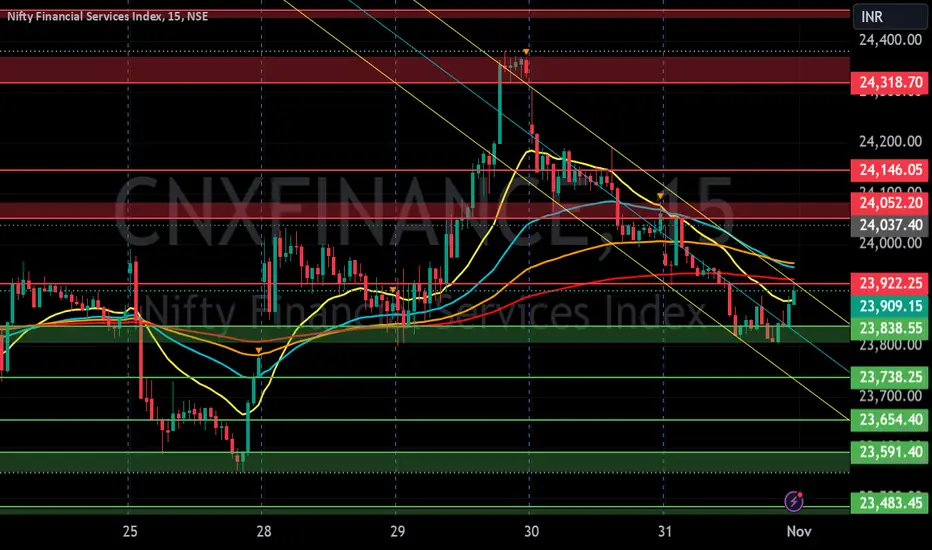Click the orange marker at the day-31 open
Viewport: 932px width, 550px height.
pos(660,196)
